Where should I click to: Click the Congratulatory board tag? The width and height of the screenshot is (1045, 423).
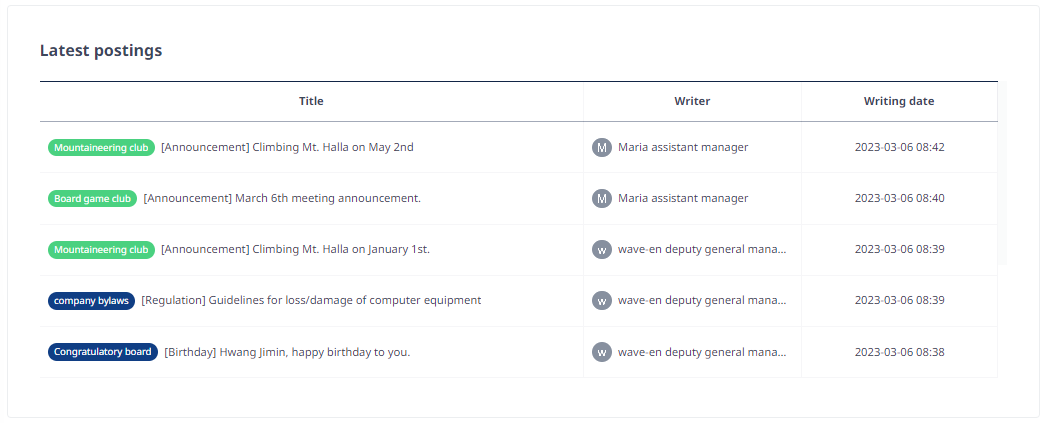click(103, 352)
